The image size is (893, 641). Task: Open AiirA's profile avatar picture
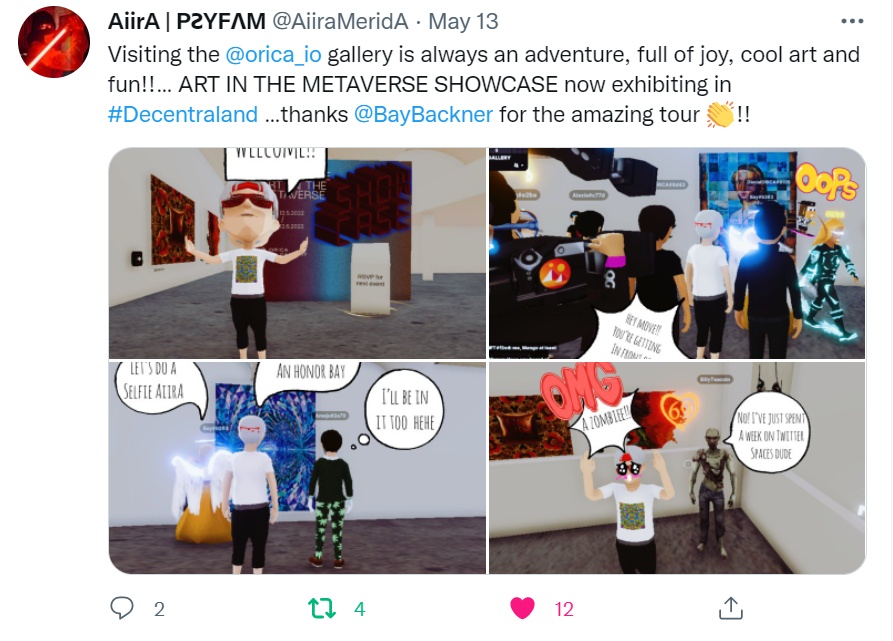(x=54, y=42)
